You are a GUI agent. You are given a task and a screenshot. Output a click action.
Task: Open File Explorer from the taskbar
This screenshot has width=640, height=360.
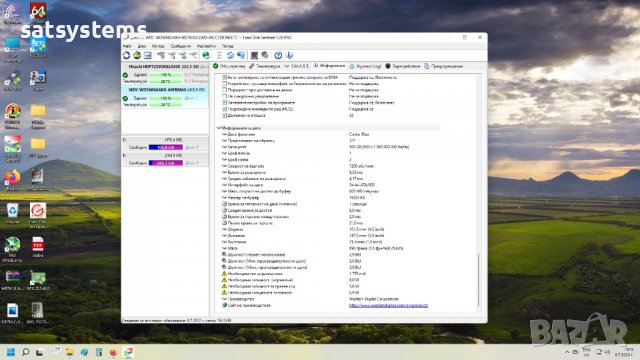click(69, 352)
